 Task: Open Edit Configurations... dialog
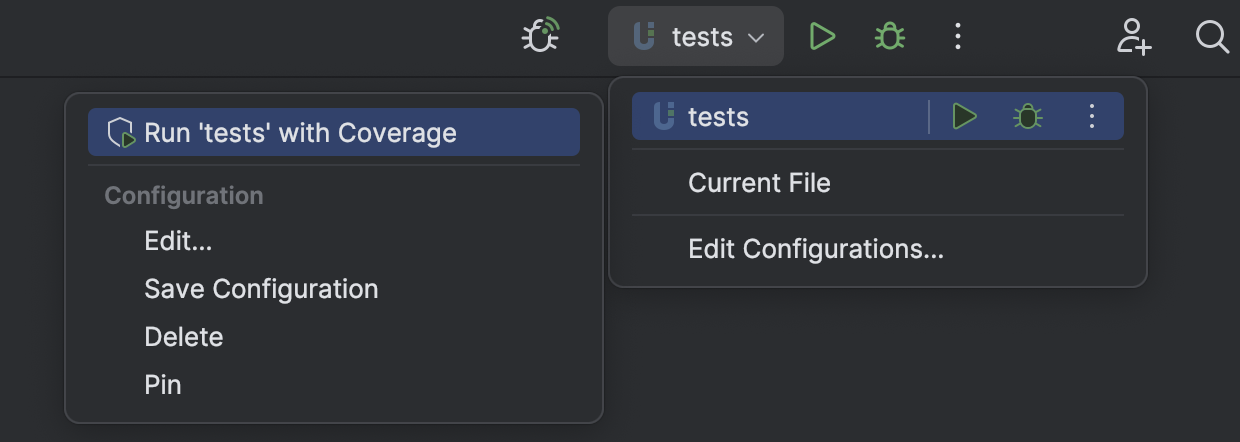tap(815, 249)
